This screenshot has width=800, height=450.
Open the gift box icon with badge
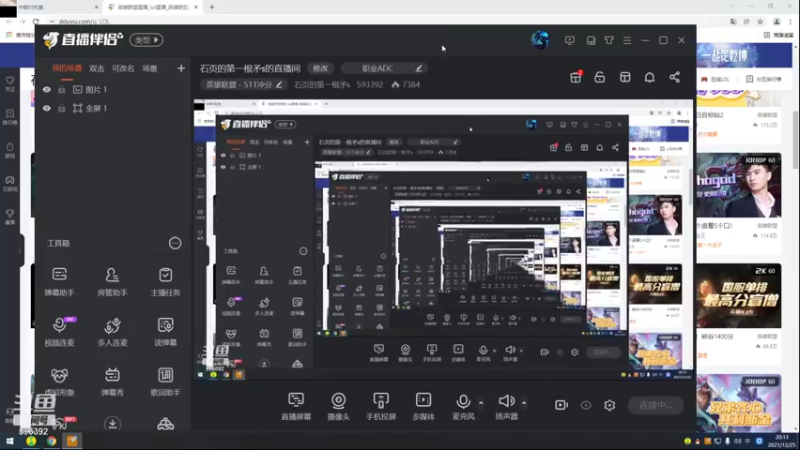point(576,77)
